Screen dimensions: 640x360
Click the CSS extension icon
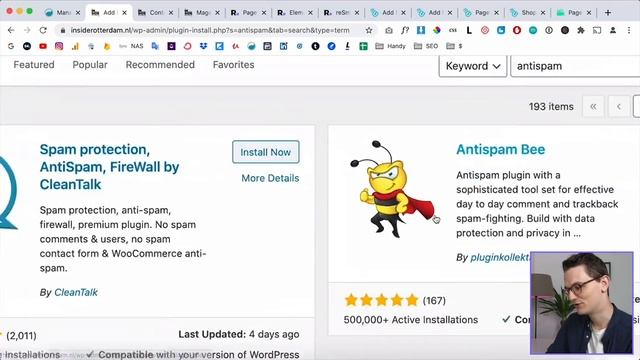click(x=453, y=30)
